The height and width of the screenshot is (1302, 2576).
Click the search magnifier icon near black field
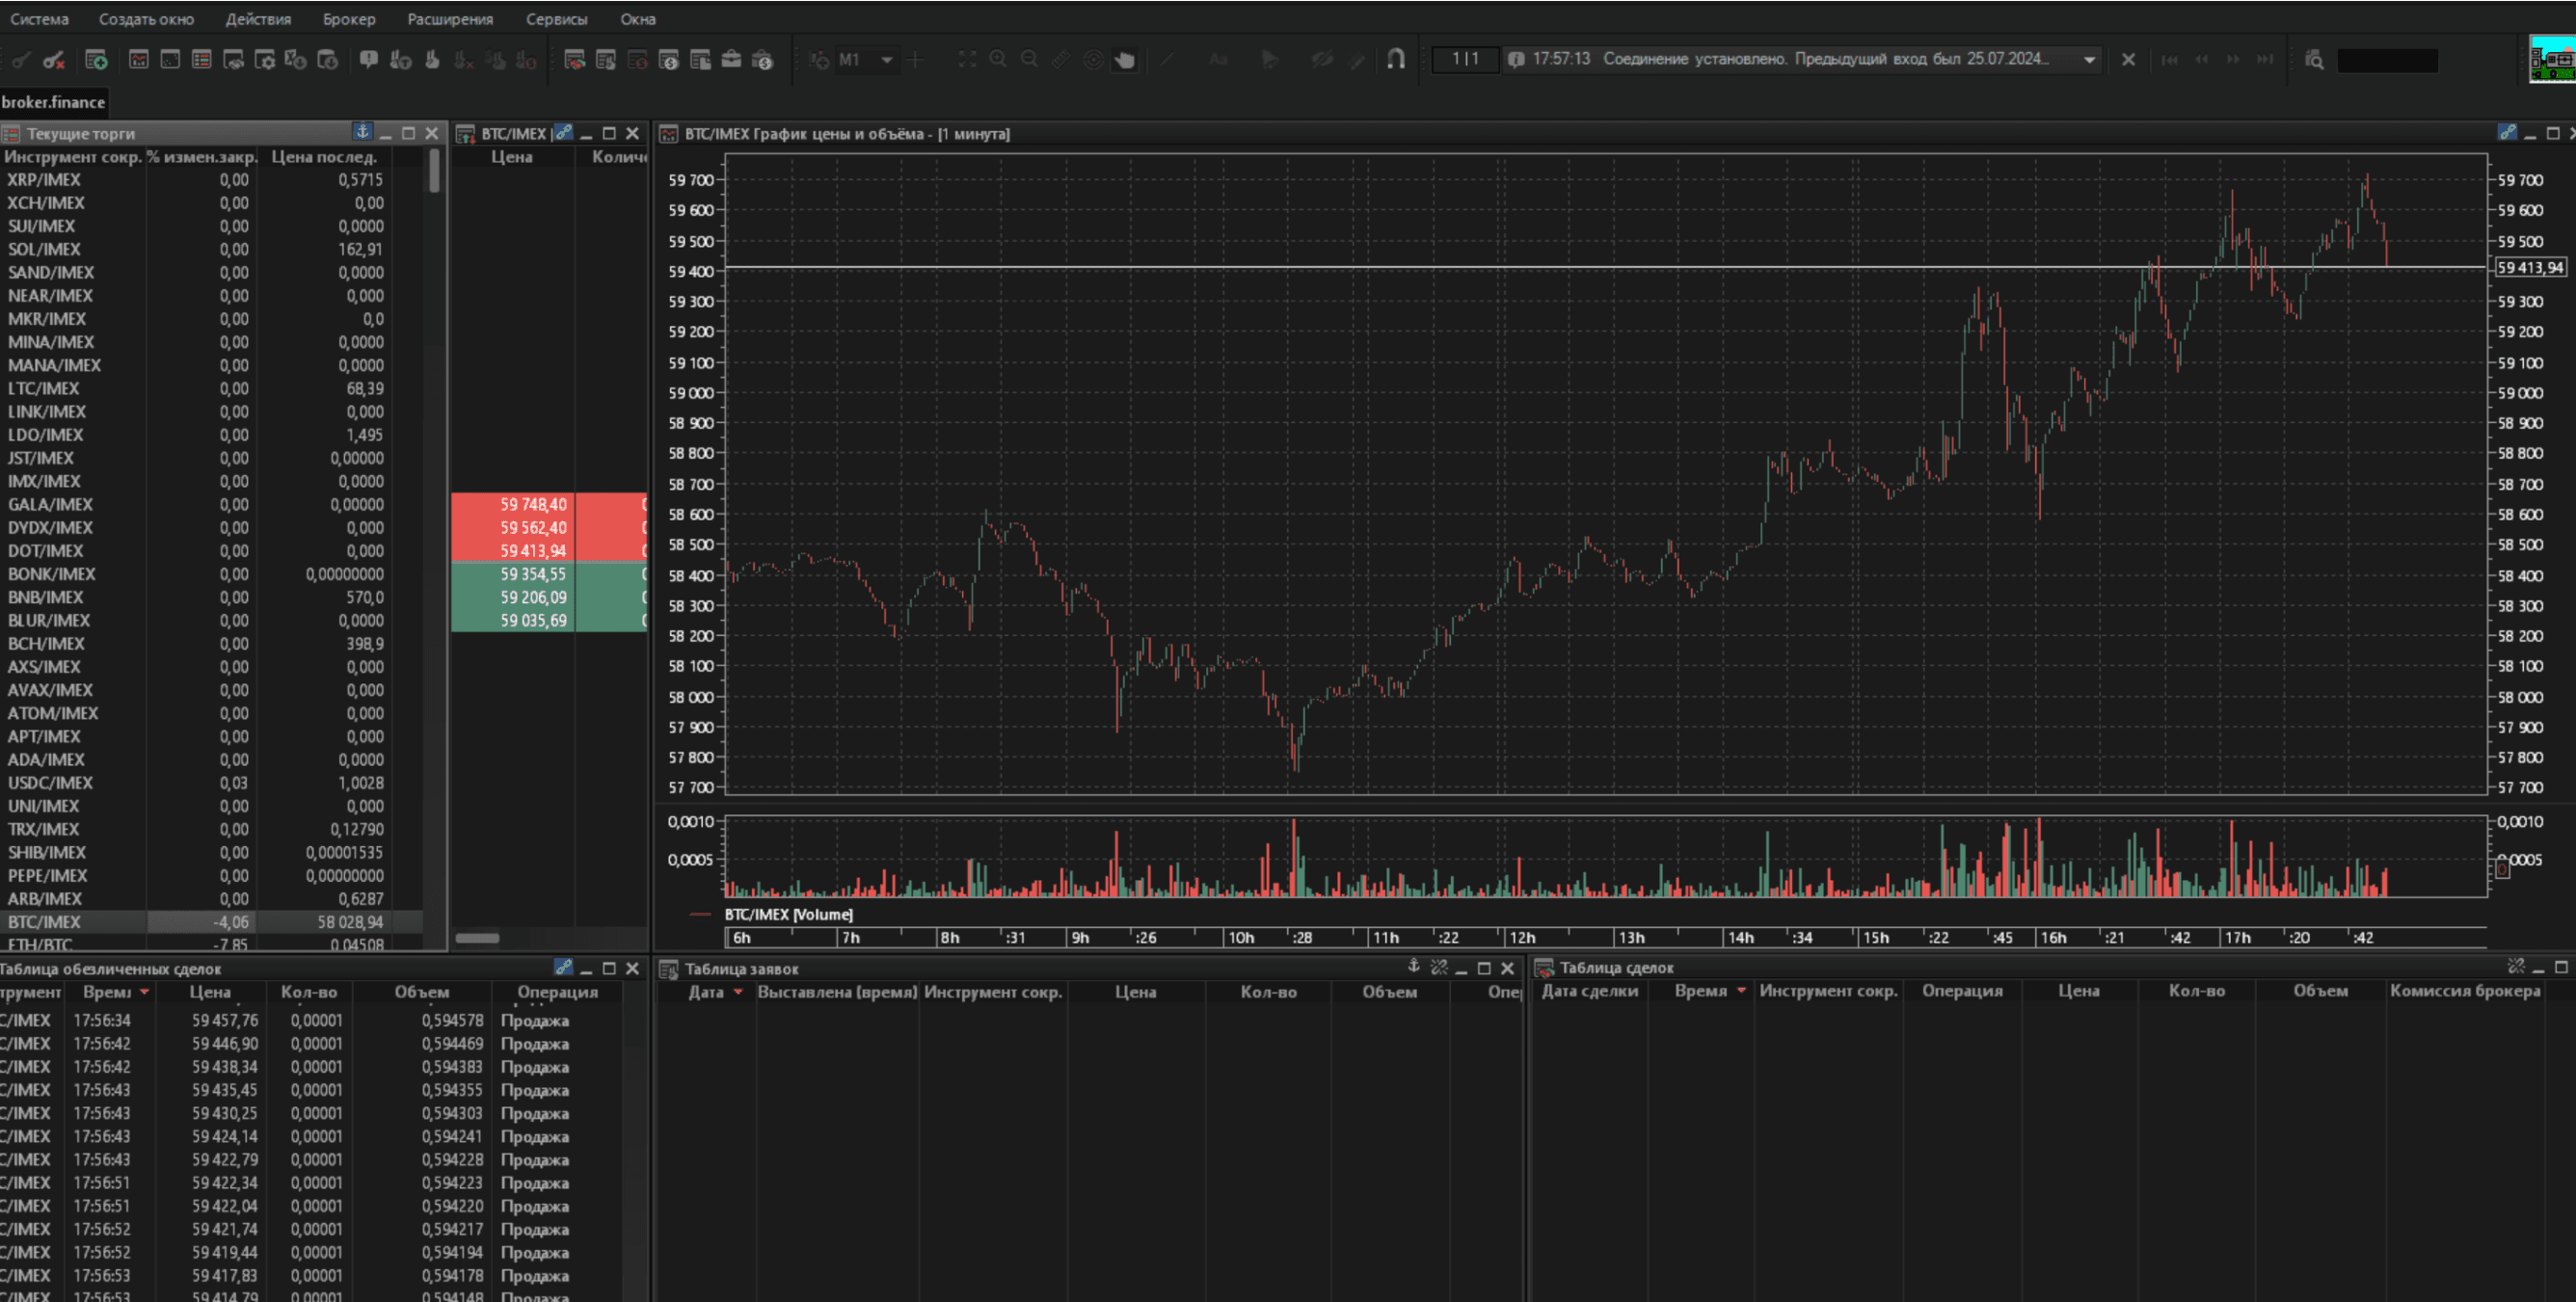pyautogui.click(x=2314, y=60)
